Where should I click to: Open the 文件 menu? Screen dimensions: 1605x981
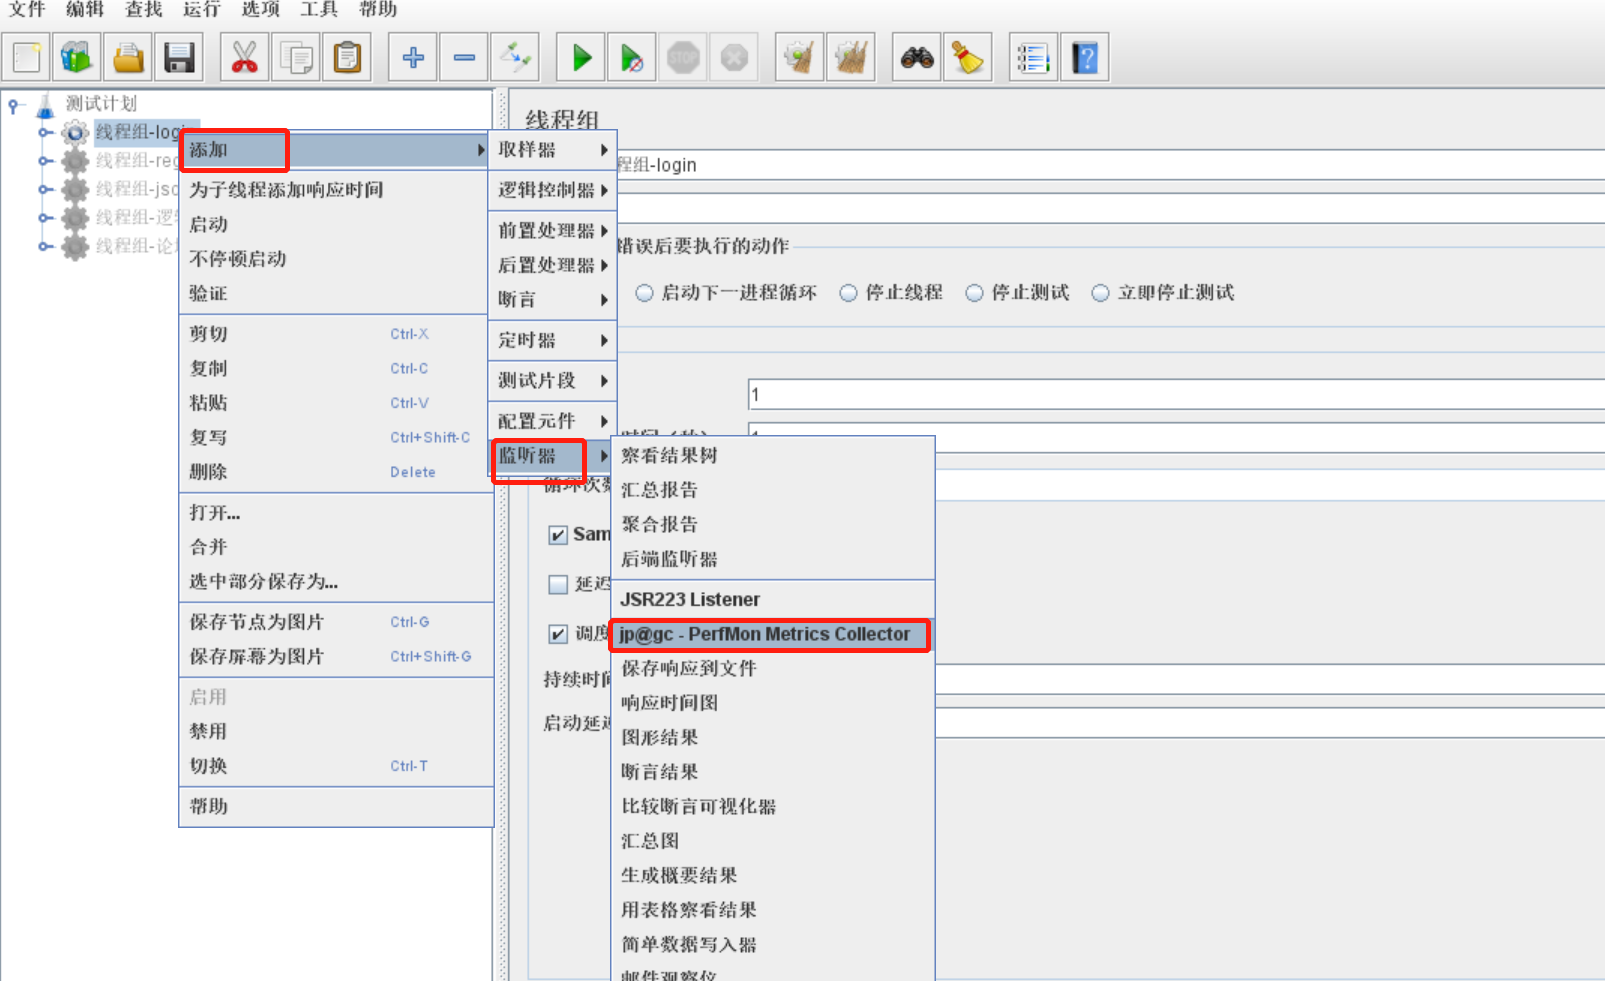[27, 10]
